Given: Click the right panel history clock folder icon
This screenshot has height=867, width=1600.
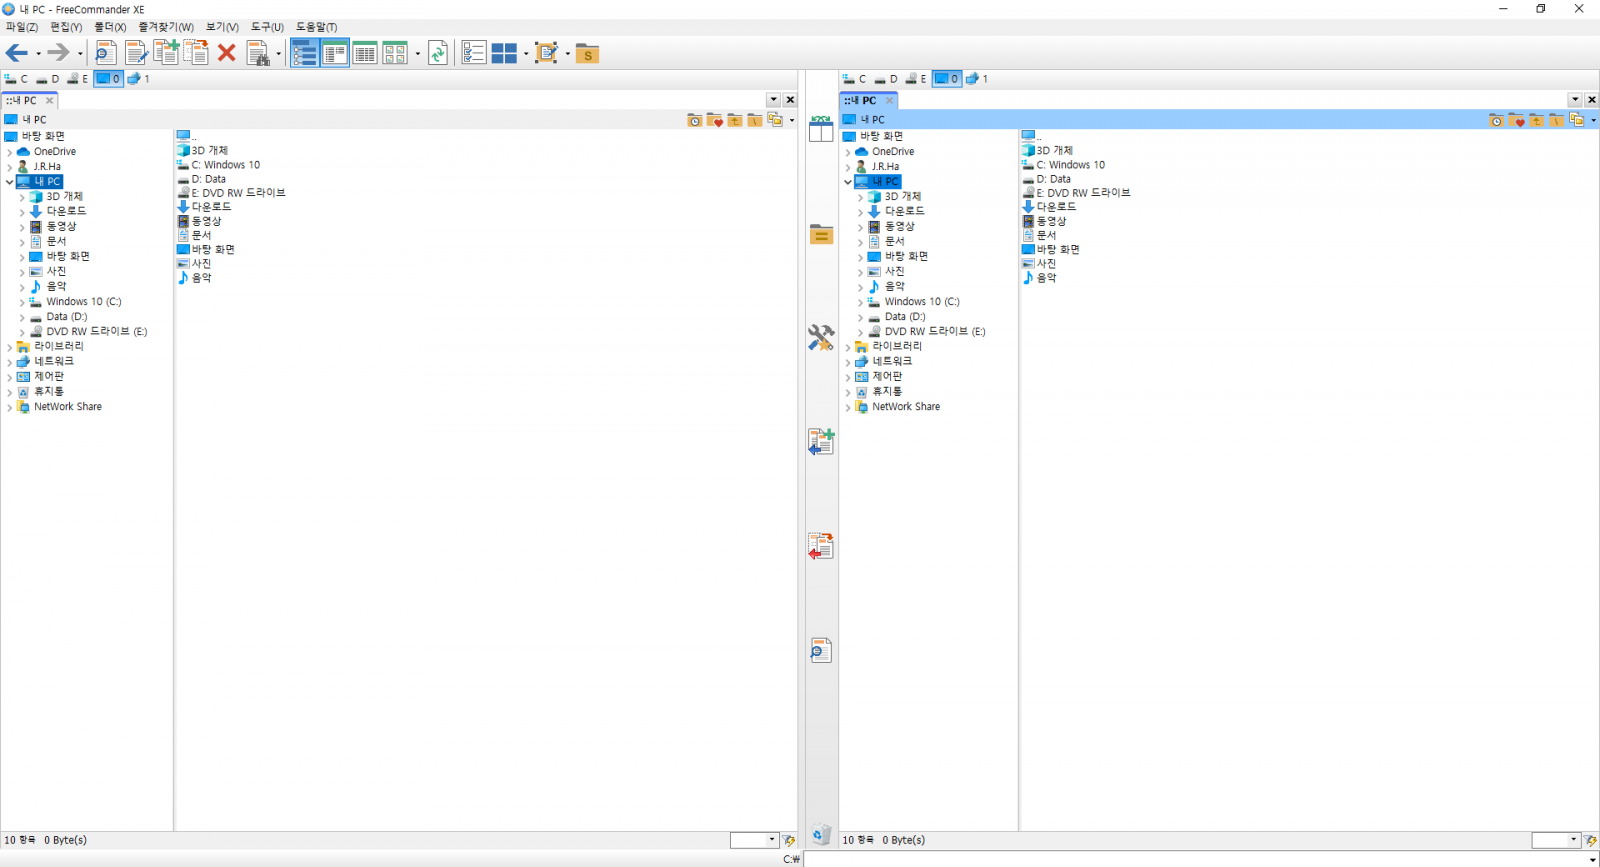Looking at the screenshot, I should pos(1496,120).
